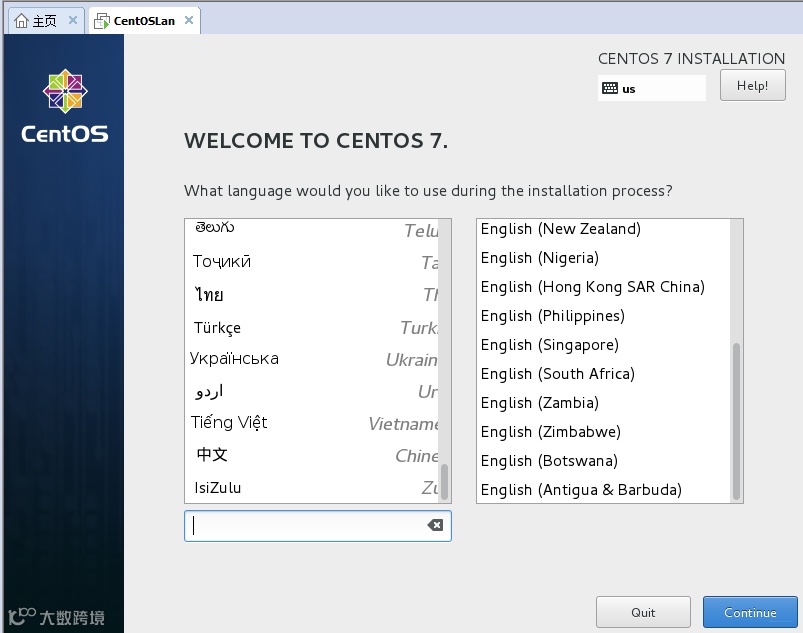Click the keyboard layout icon next to us
803x633 pixels.
(609, 88)
